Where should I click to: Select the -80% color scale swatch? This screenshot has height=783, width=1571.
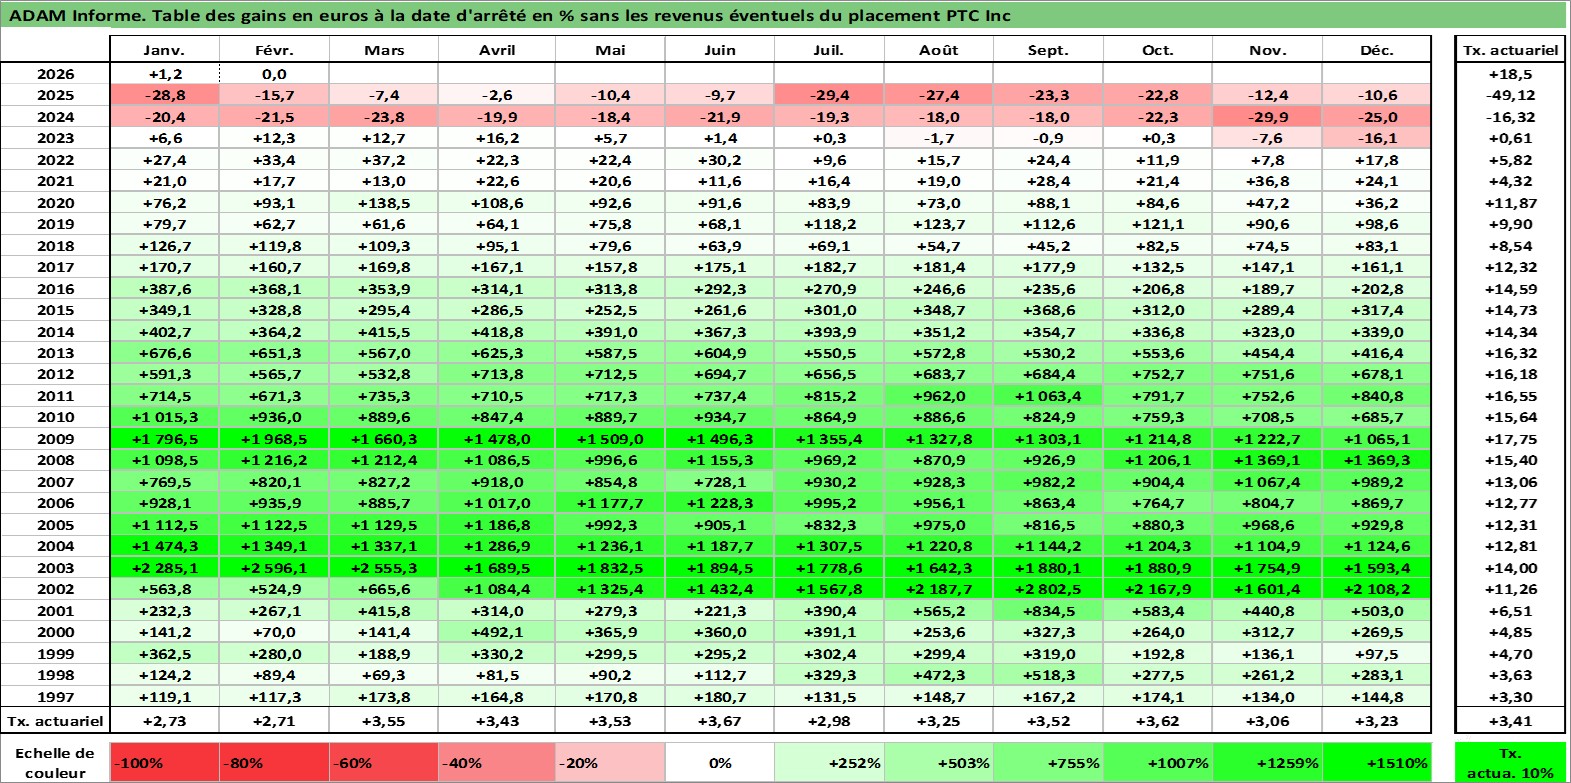click(274, 762)
